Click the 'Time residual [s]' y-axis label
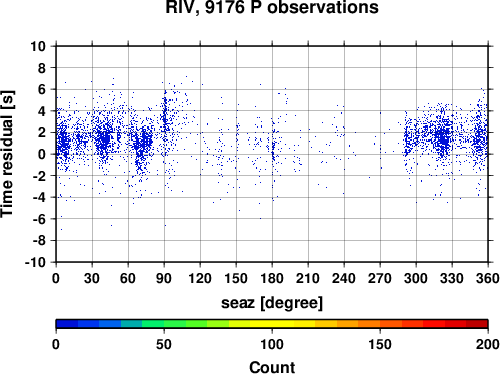Screen dimensions: 500x374 pos(7,154)
